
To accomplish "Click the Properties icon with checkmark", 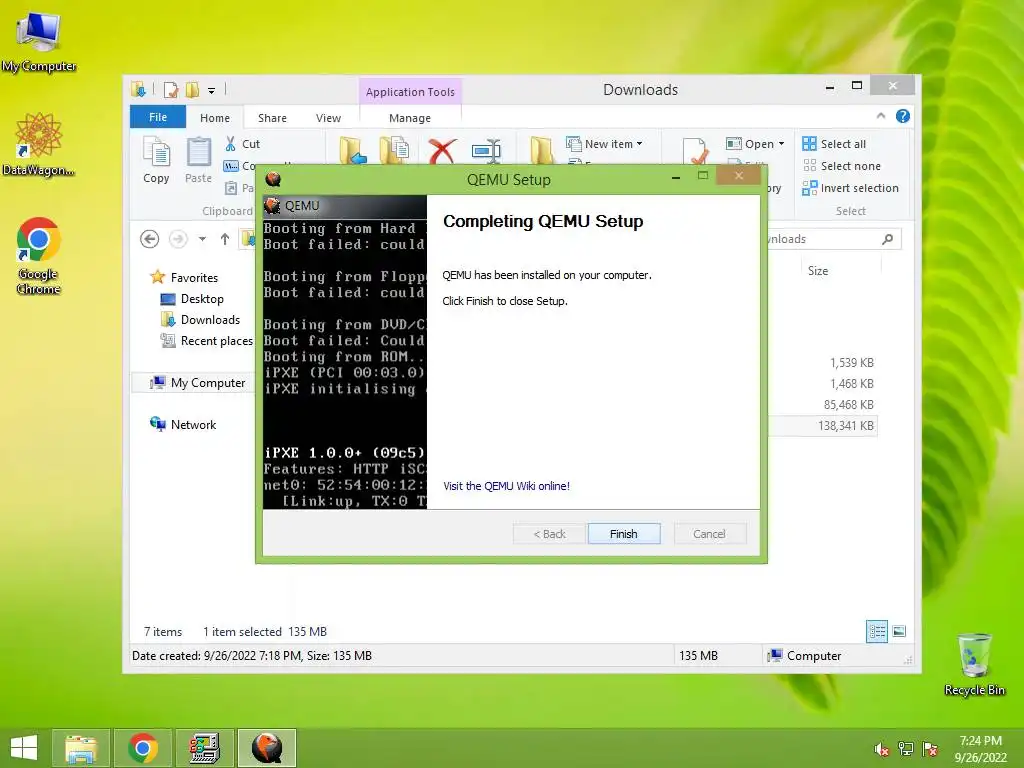I will coord(695,151).
